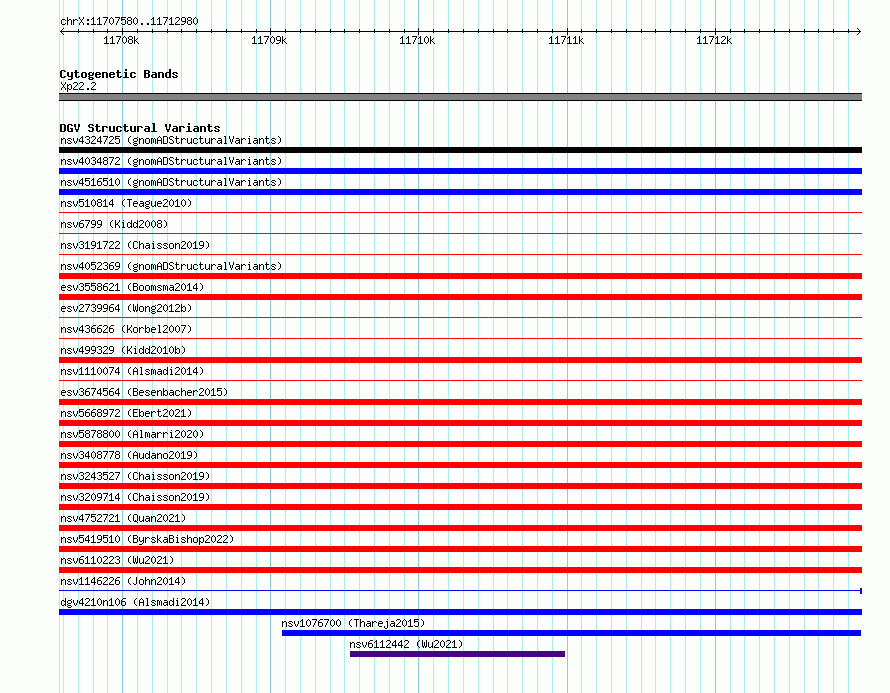Click the purple nsv6112442 variant bar
The width and height of the screenshot is (890, 693).
point(457,654)
